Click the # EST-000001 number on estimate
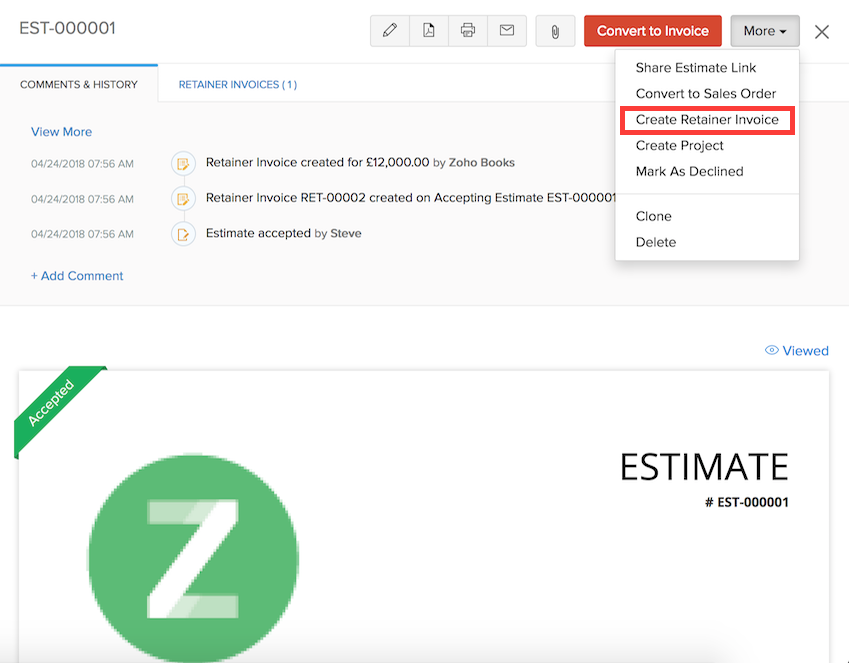Image resolution: width=849 pixels, height=663 pixels. click(x=747, y=503)
